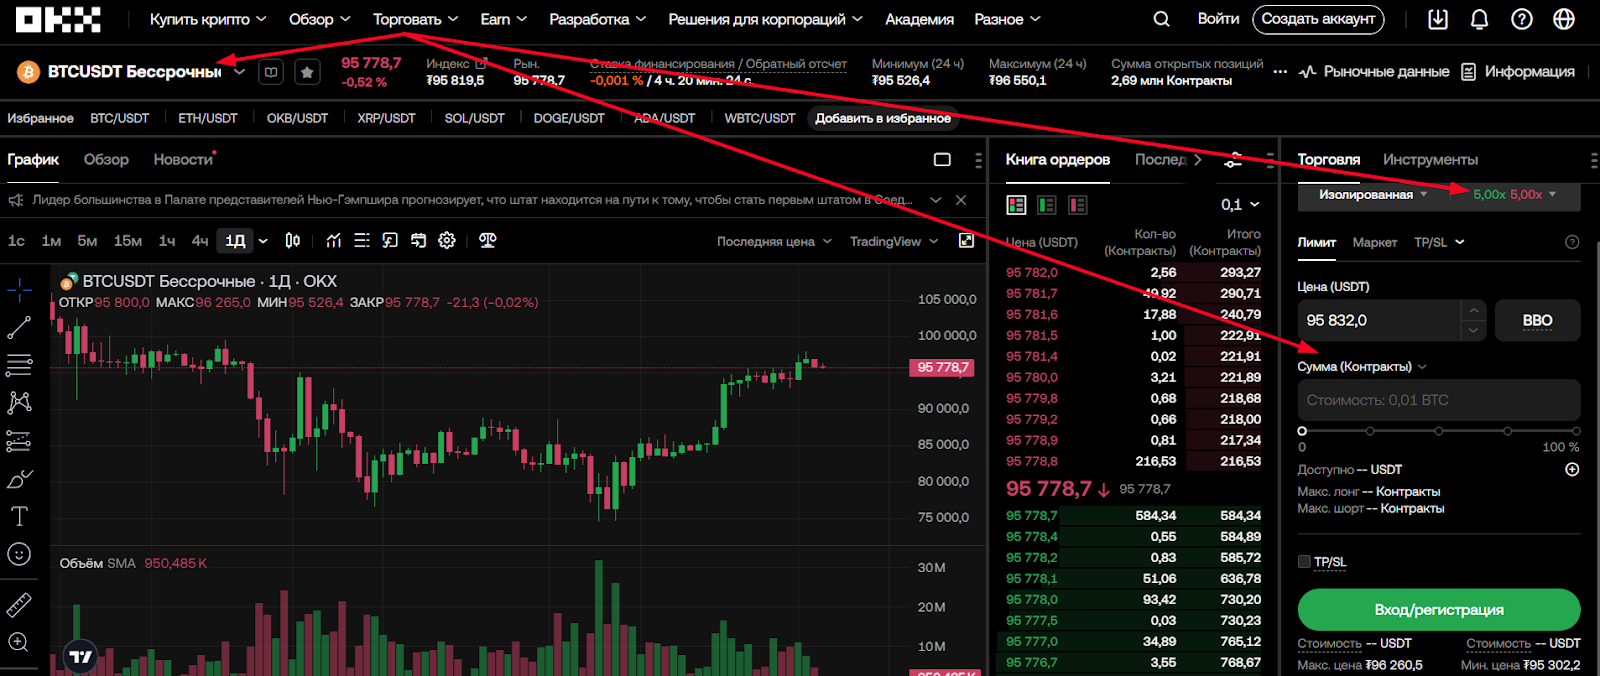Click the Создать аккаунт button
1600x676 pixels.
tap(1318, 19)
